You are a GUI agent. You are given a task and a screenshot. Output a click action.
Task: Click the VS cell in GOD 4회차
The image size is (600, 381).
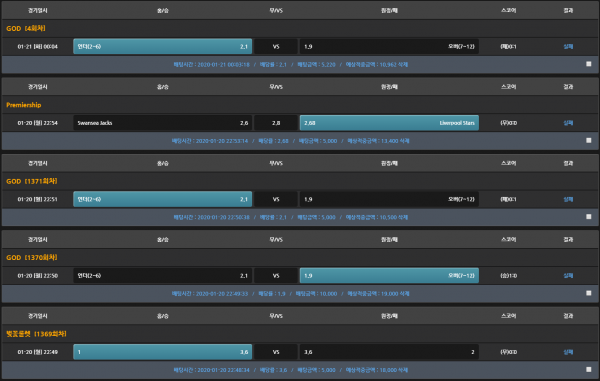point(276,46)
